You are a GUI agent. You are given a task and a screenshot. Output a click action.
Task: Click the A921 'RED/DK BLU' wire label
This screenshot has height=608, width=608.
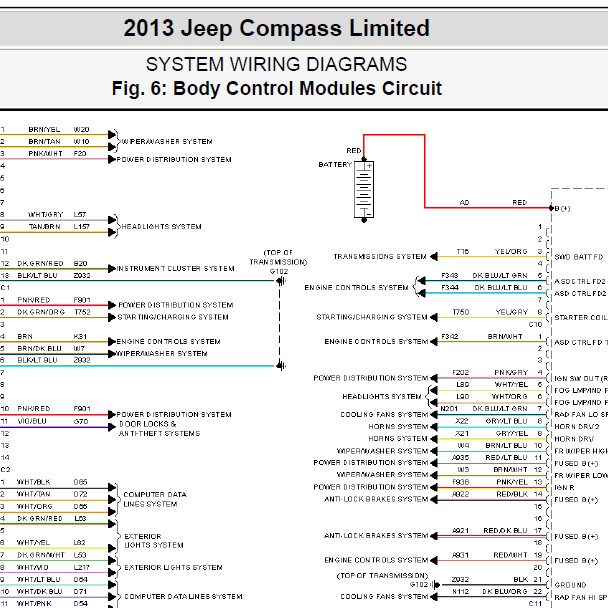click(505, 530)
